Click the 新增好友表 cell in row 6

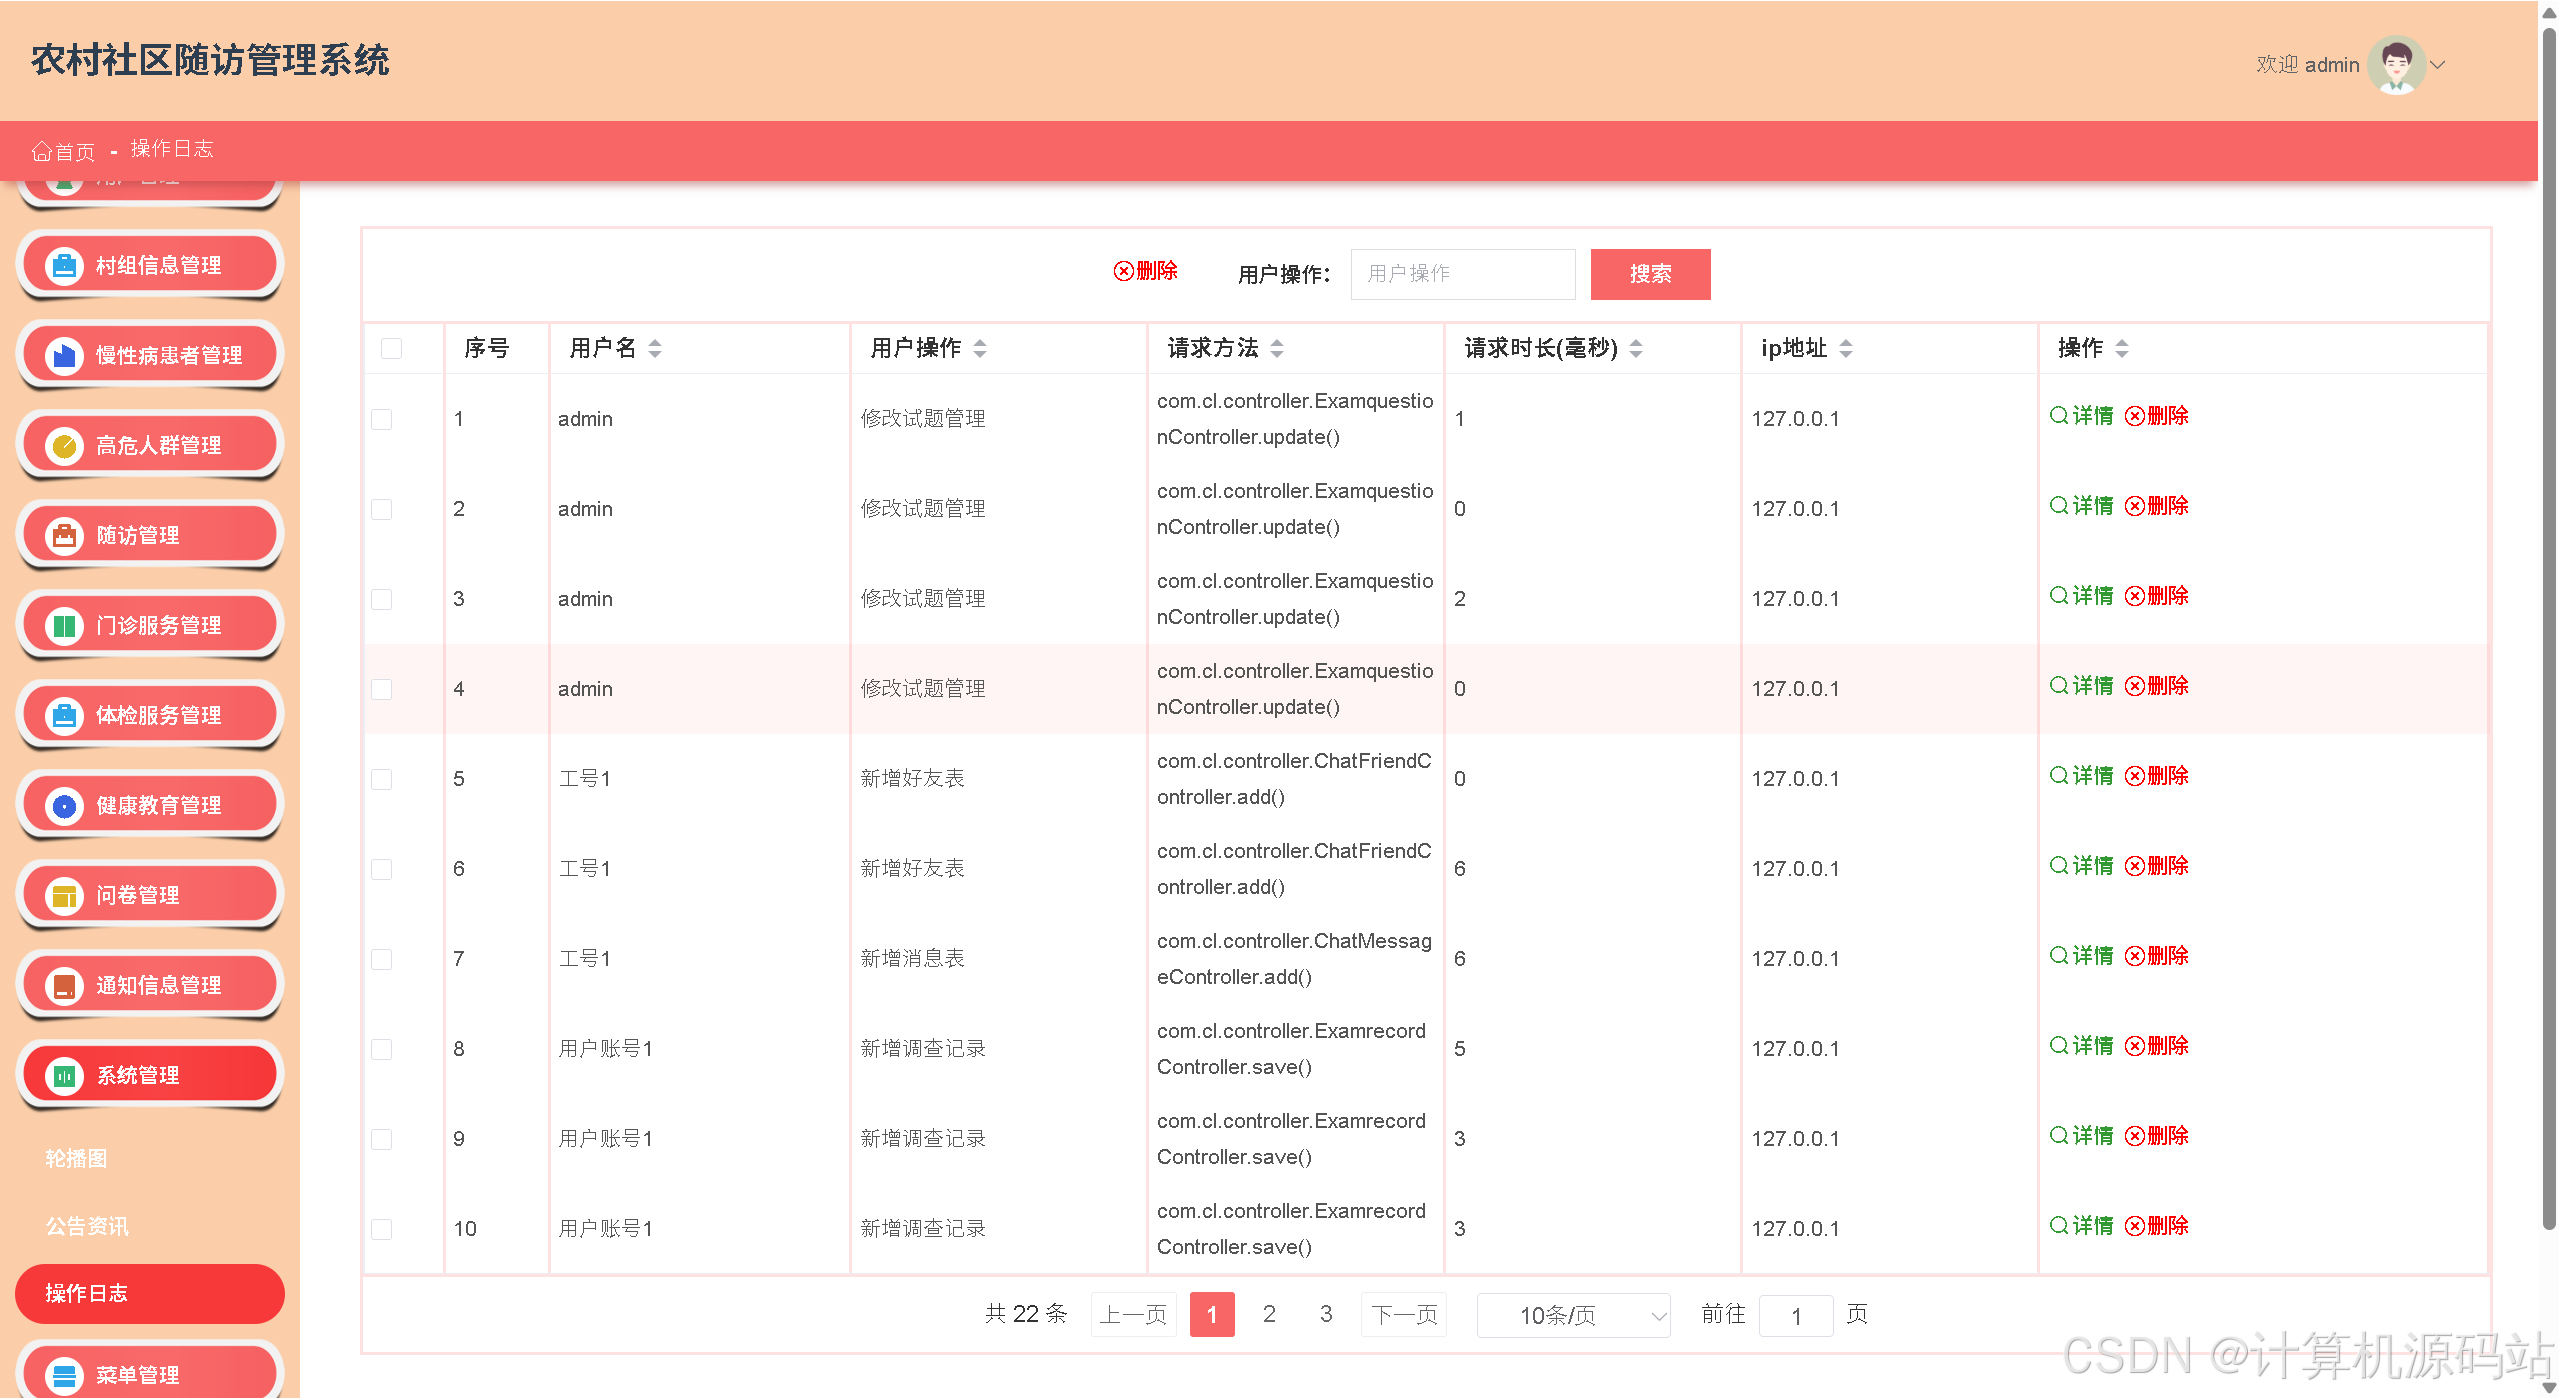pyautogui.click(x=912, y=869)
